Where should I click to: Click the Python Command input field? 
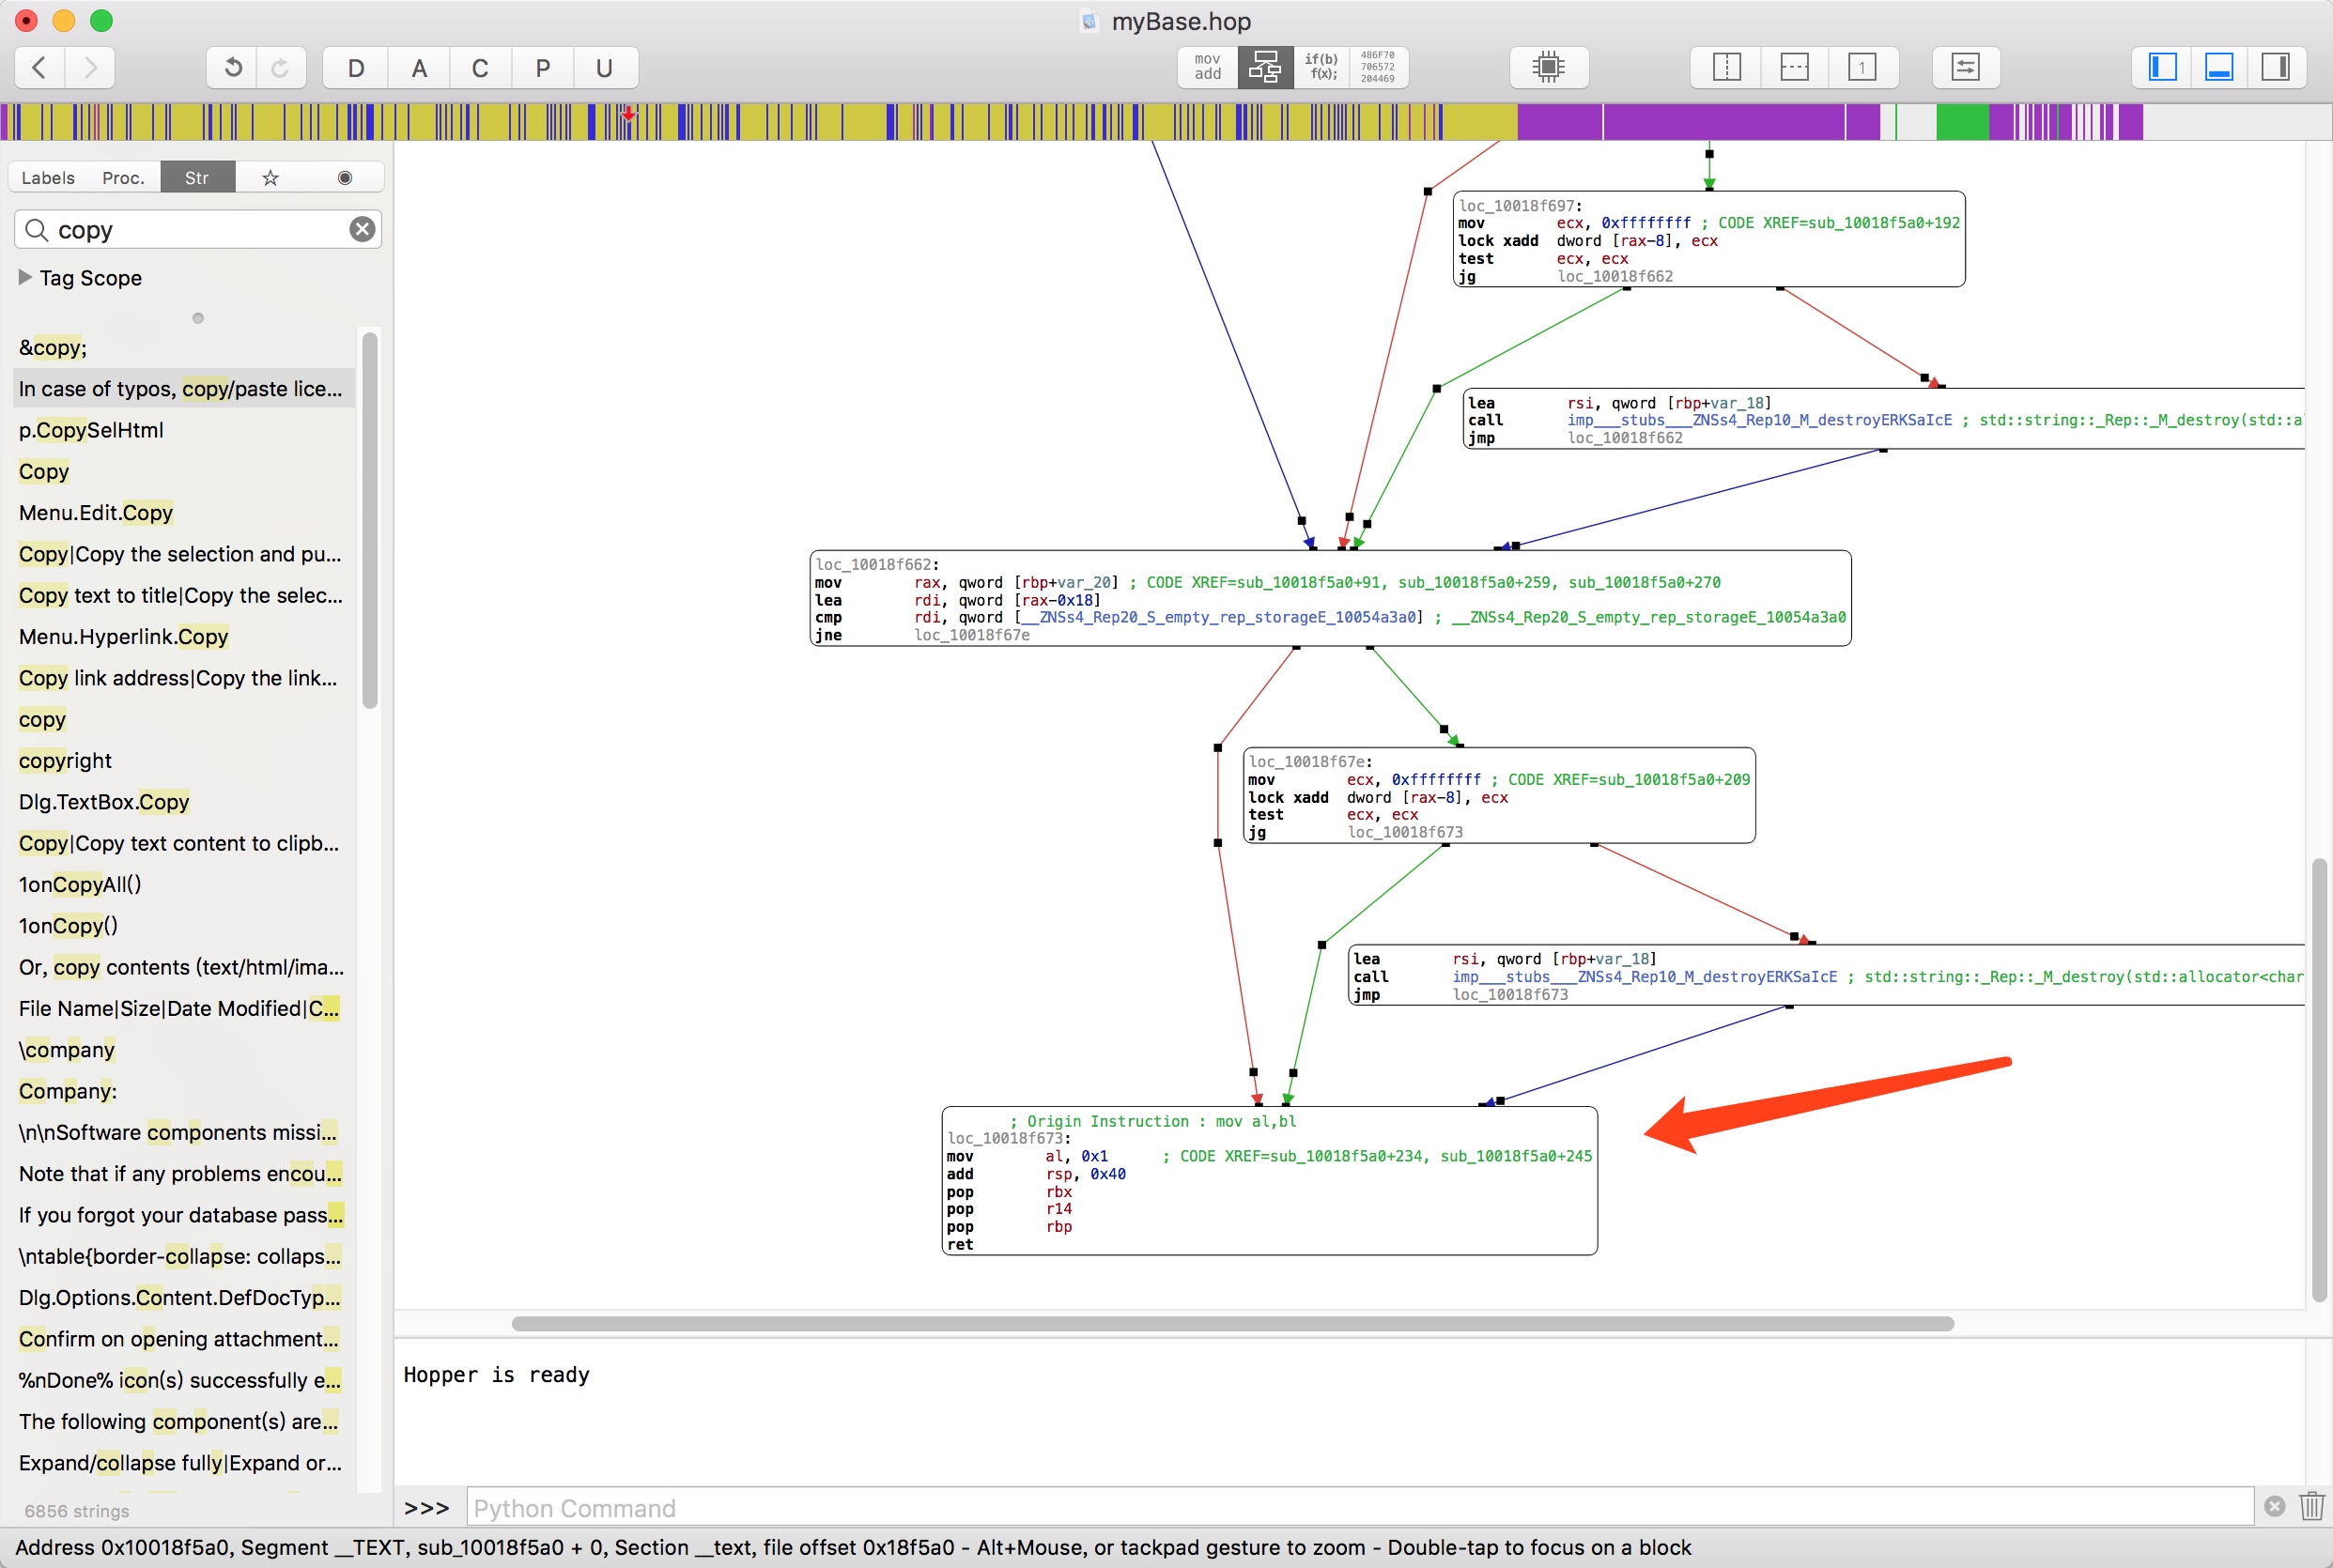1358,1508
